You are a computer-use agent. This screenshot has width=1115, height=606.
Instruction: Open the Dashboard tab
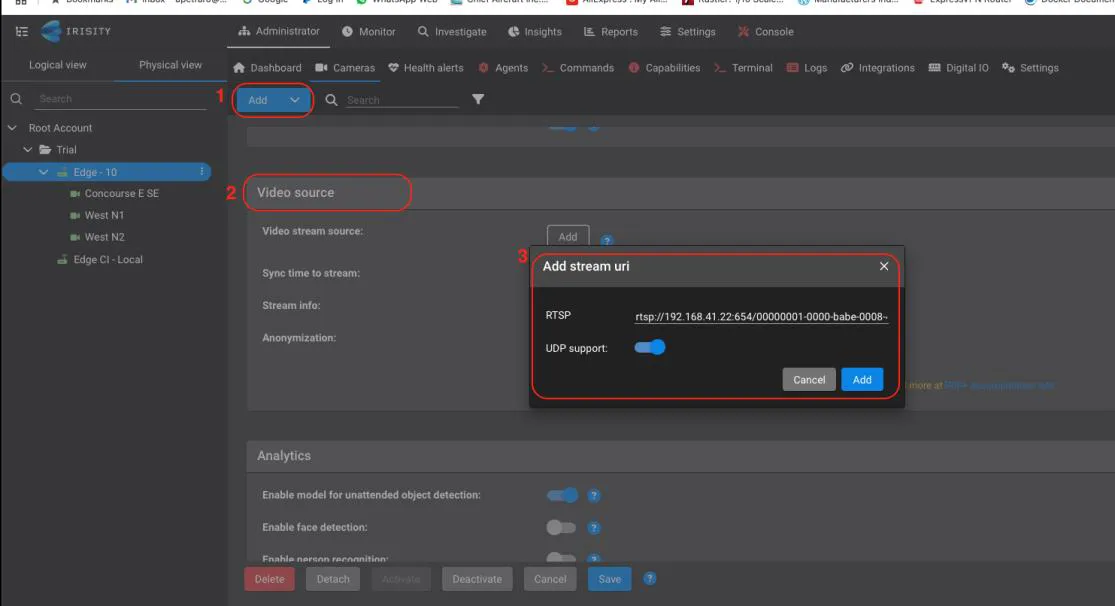[x=267, y=68]
